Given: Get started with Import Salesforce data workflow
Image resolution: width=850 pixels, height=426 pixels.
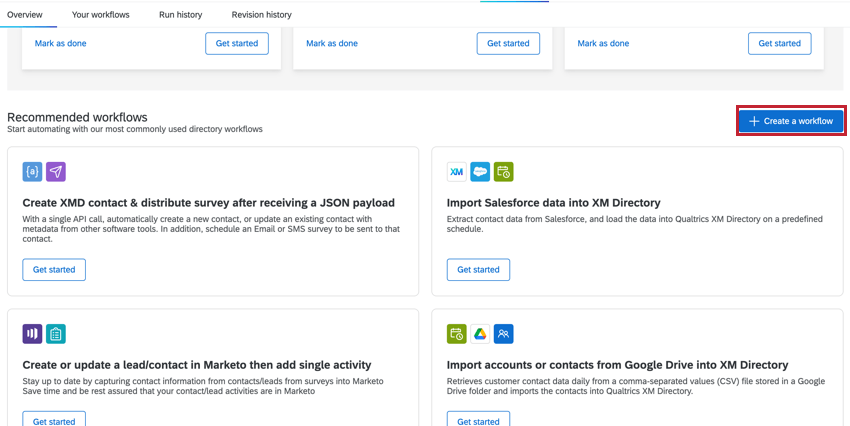Looking at the screenshot, I should tap(478, 269).
